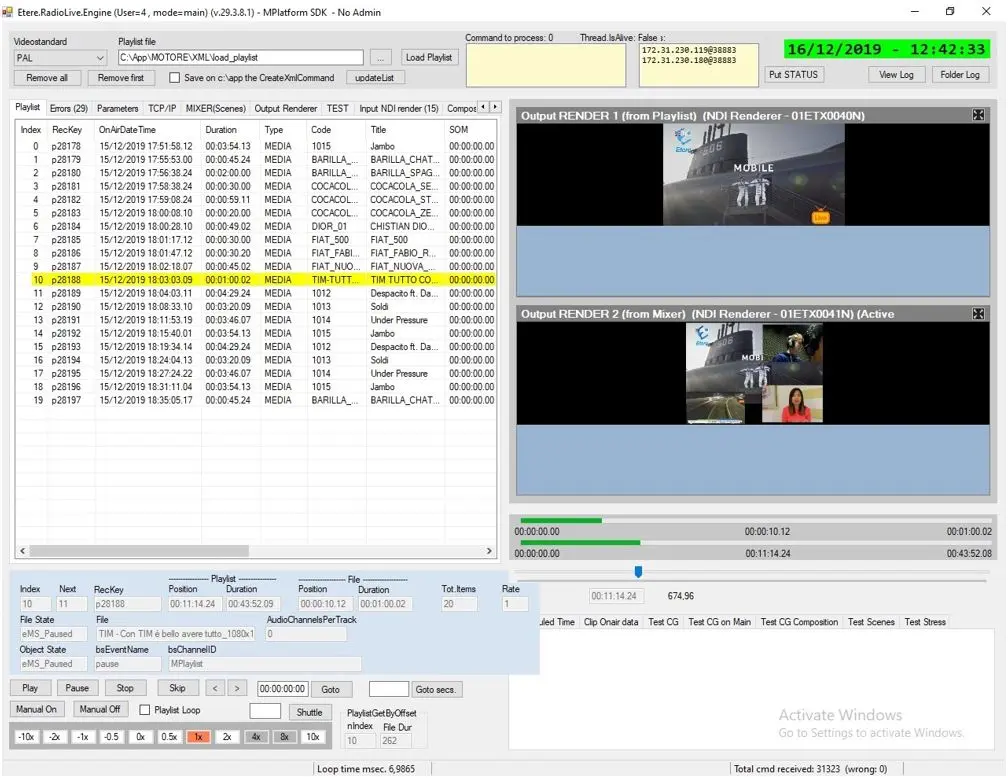This screenshot has height=779, width=1008.
Task: Toggle the Manual On button
Action: tap(37, 710)
